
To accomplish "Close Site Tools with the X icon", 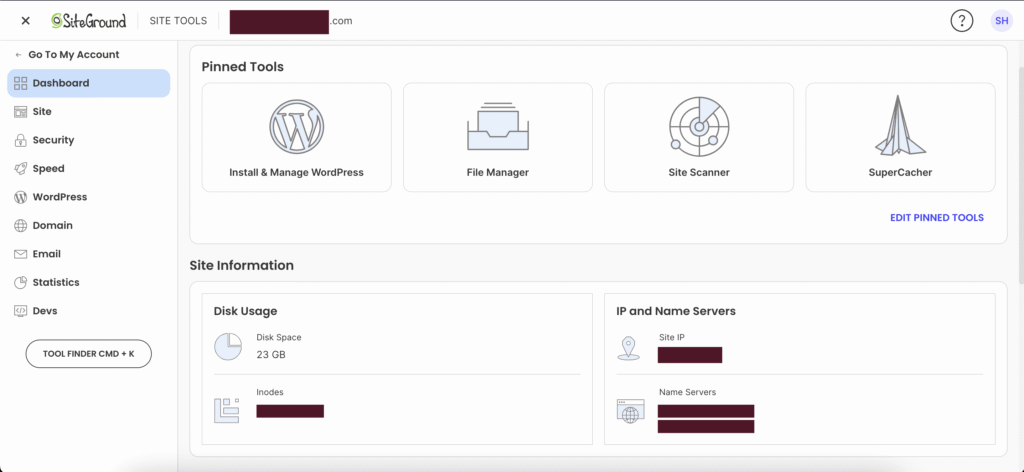I will click(x=25, y=21).
